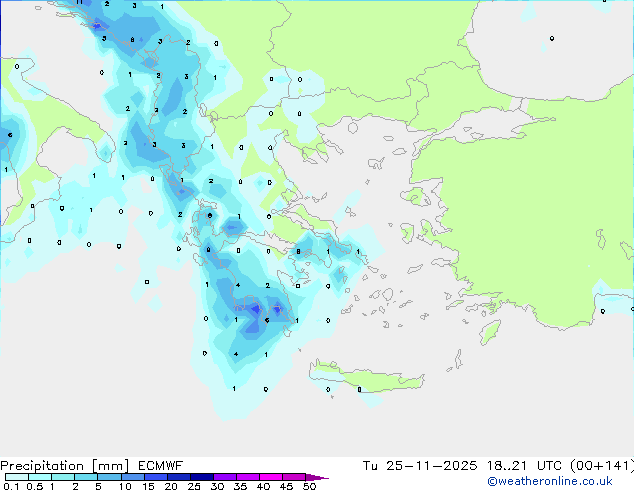The image size is (634, 490).
Task: Click the '18..21' time range text
Action: [507, 466]
